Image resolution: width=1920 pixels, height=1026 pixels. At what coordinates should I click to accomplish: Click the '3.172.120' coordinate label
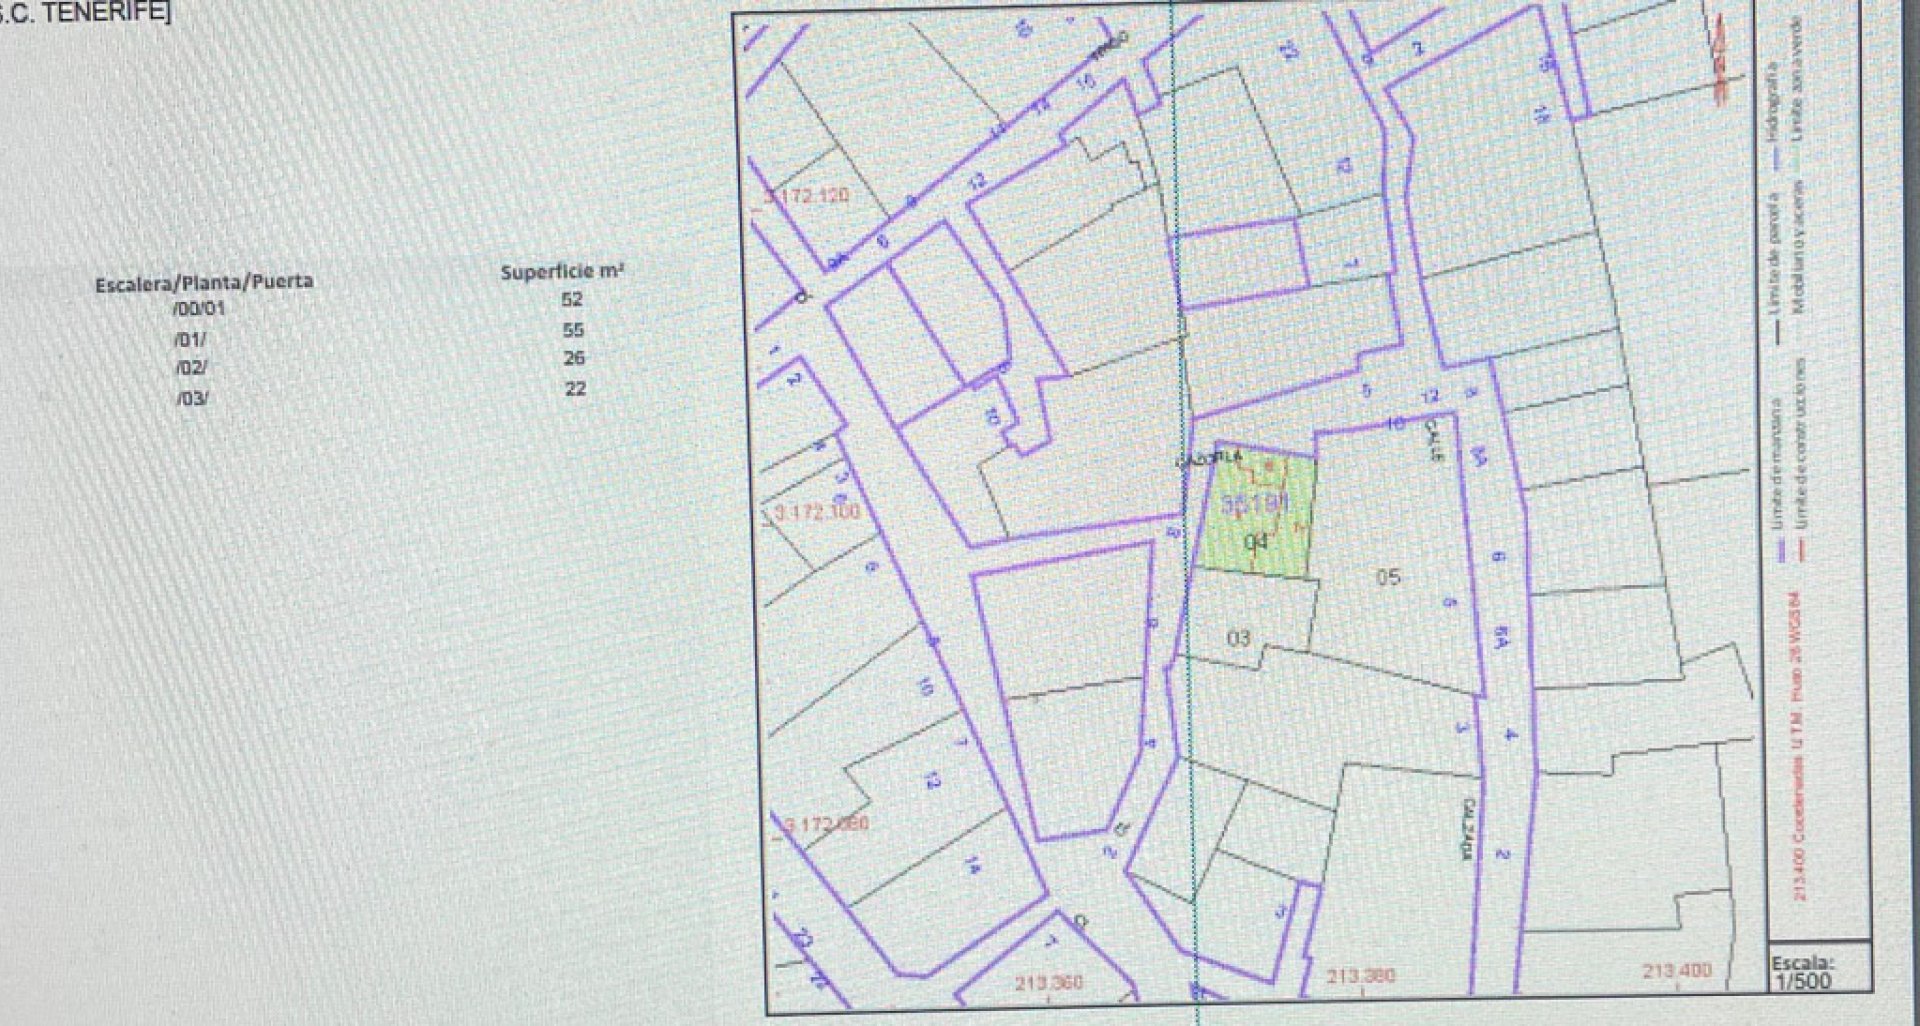(x=807, y=195)
